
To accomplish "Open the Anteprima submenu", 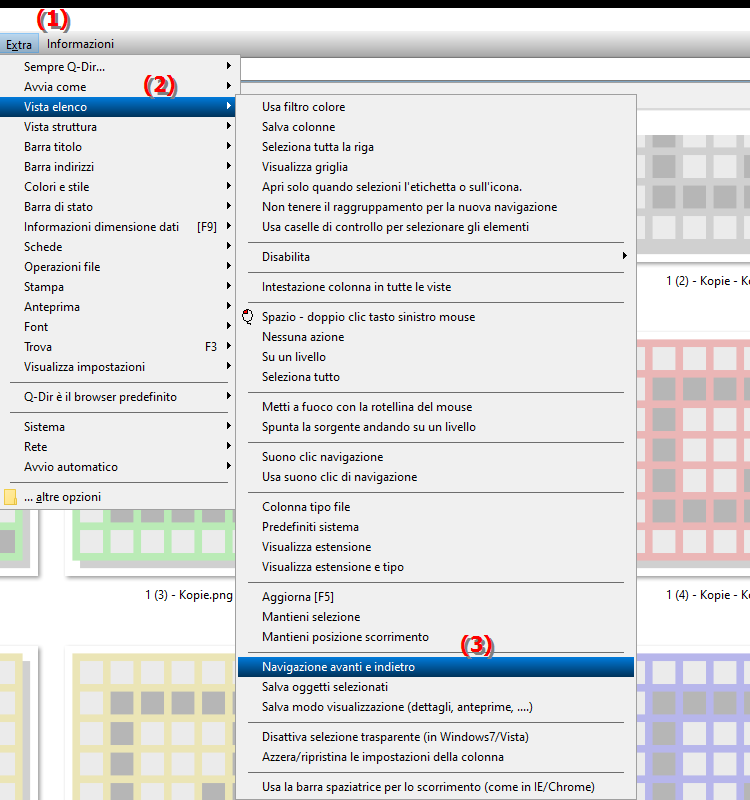I will tap(117, 307).
